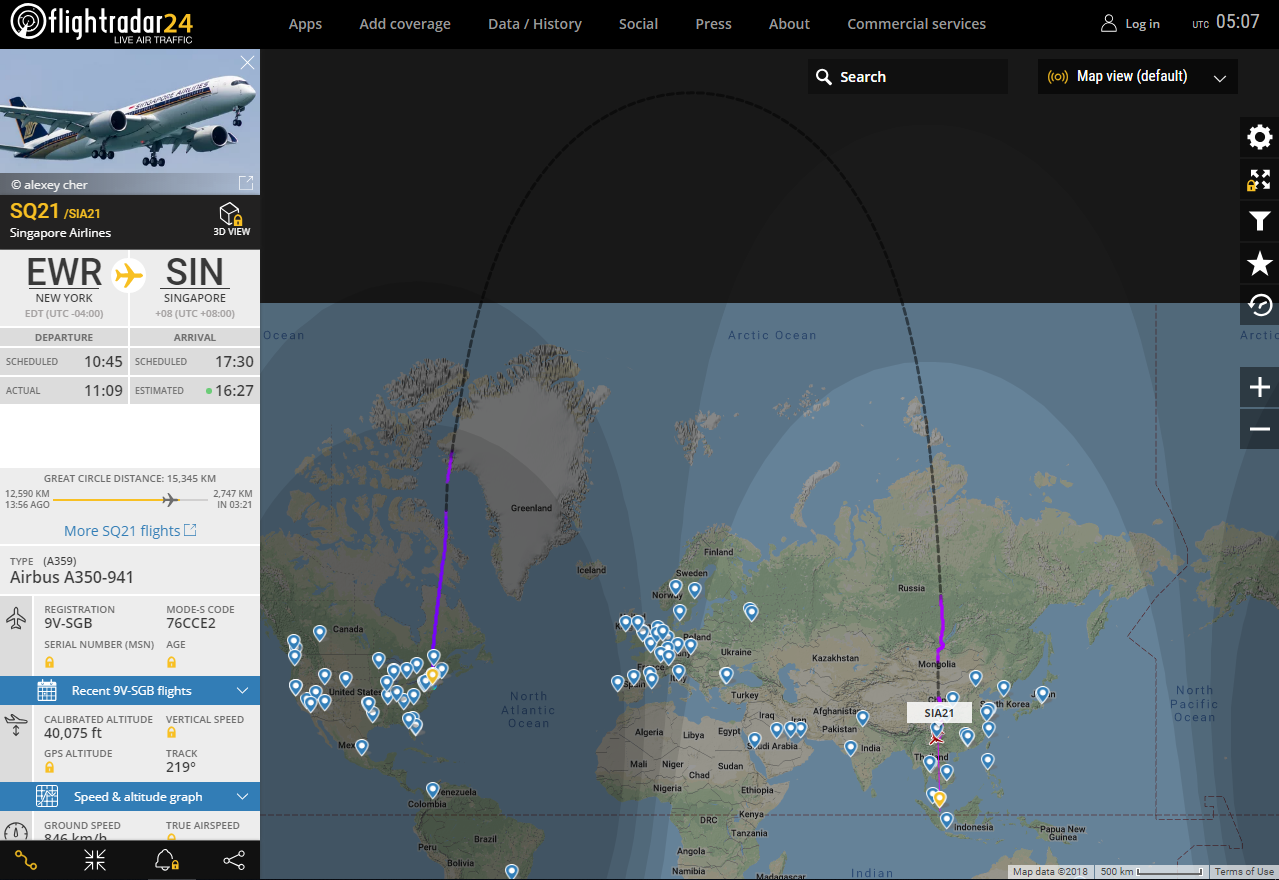
Task: Open the Data / History menu
Action: point(534,24)
